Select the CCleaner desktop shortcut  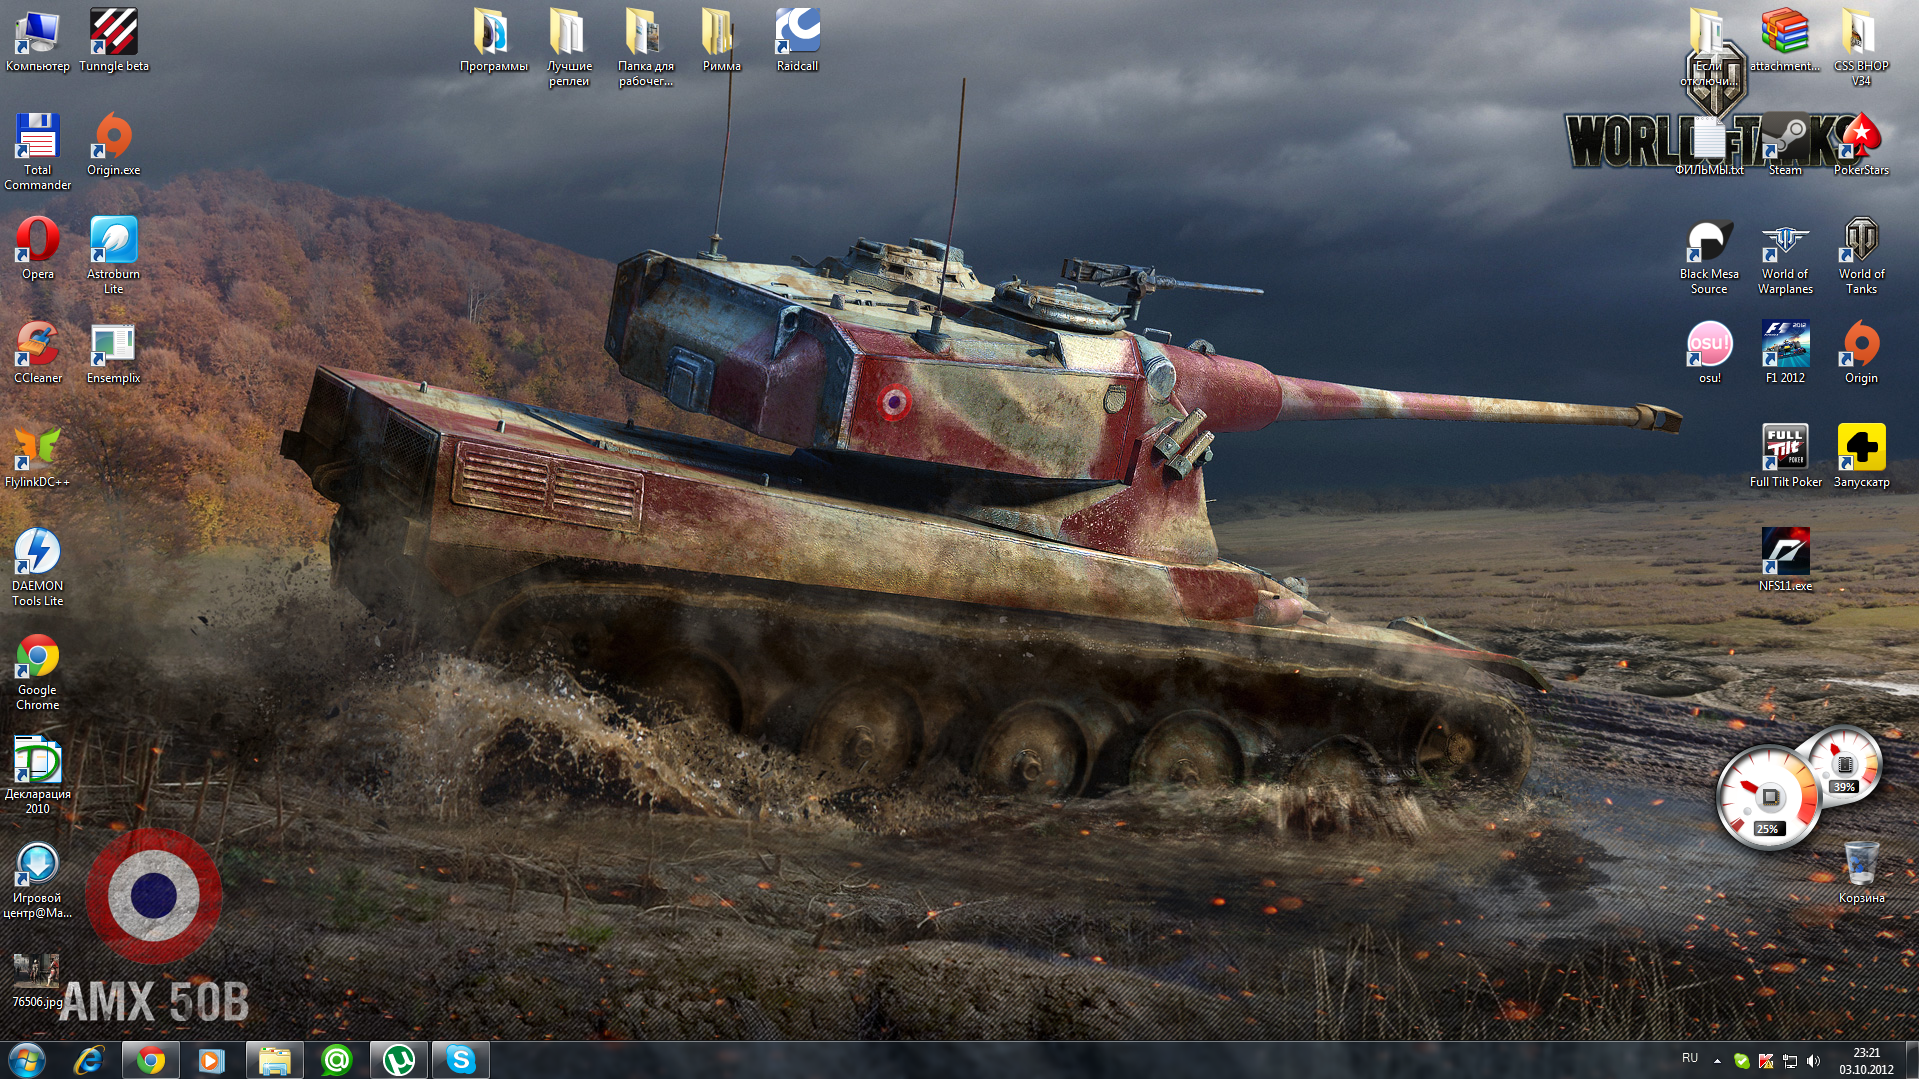[x=38, y=352]
